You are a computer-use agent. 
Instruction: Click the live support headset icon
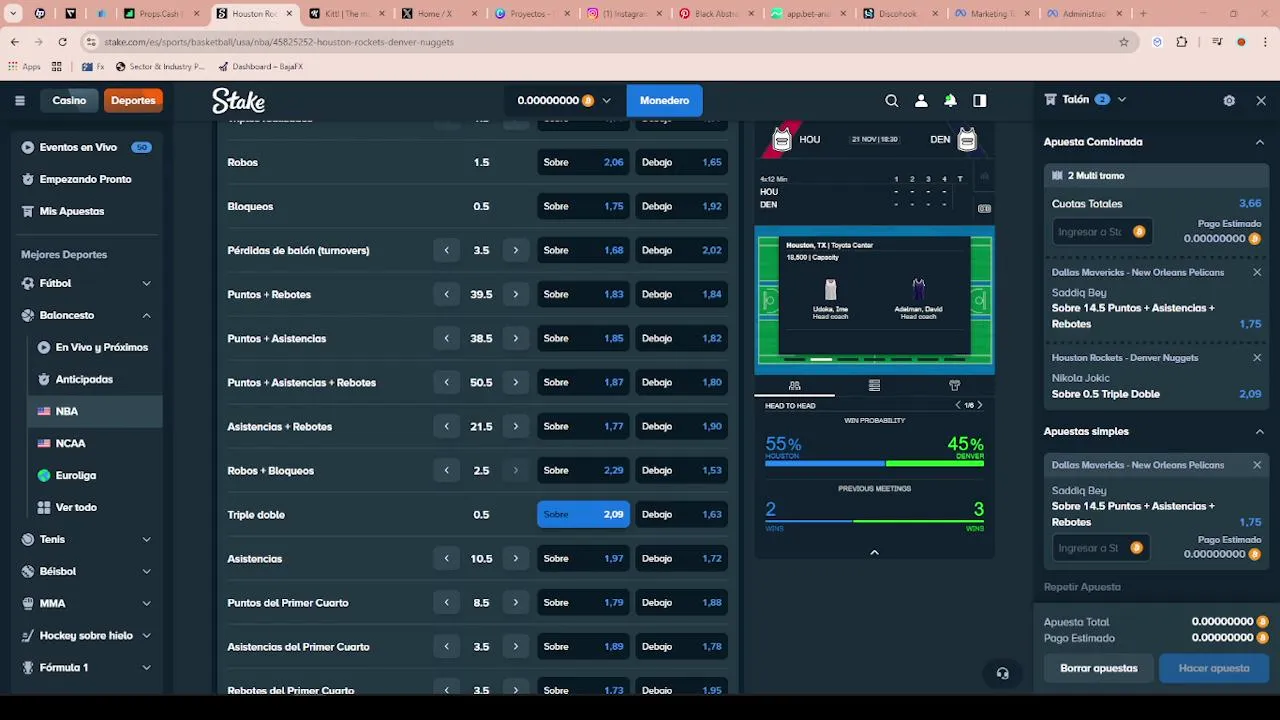click(1002, 674)
